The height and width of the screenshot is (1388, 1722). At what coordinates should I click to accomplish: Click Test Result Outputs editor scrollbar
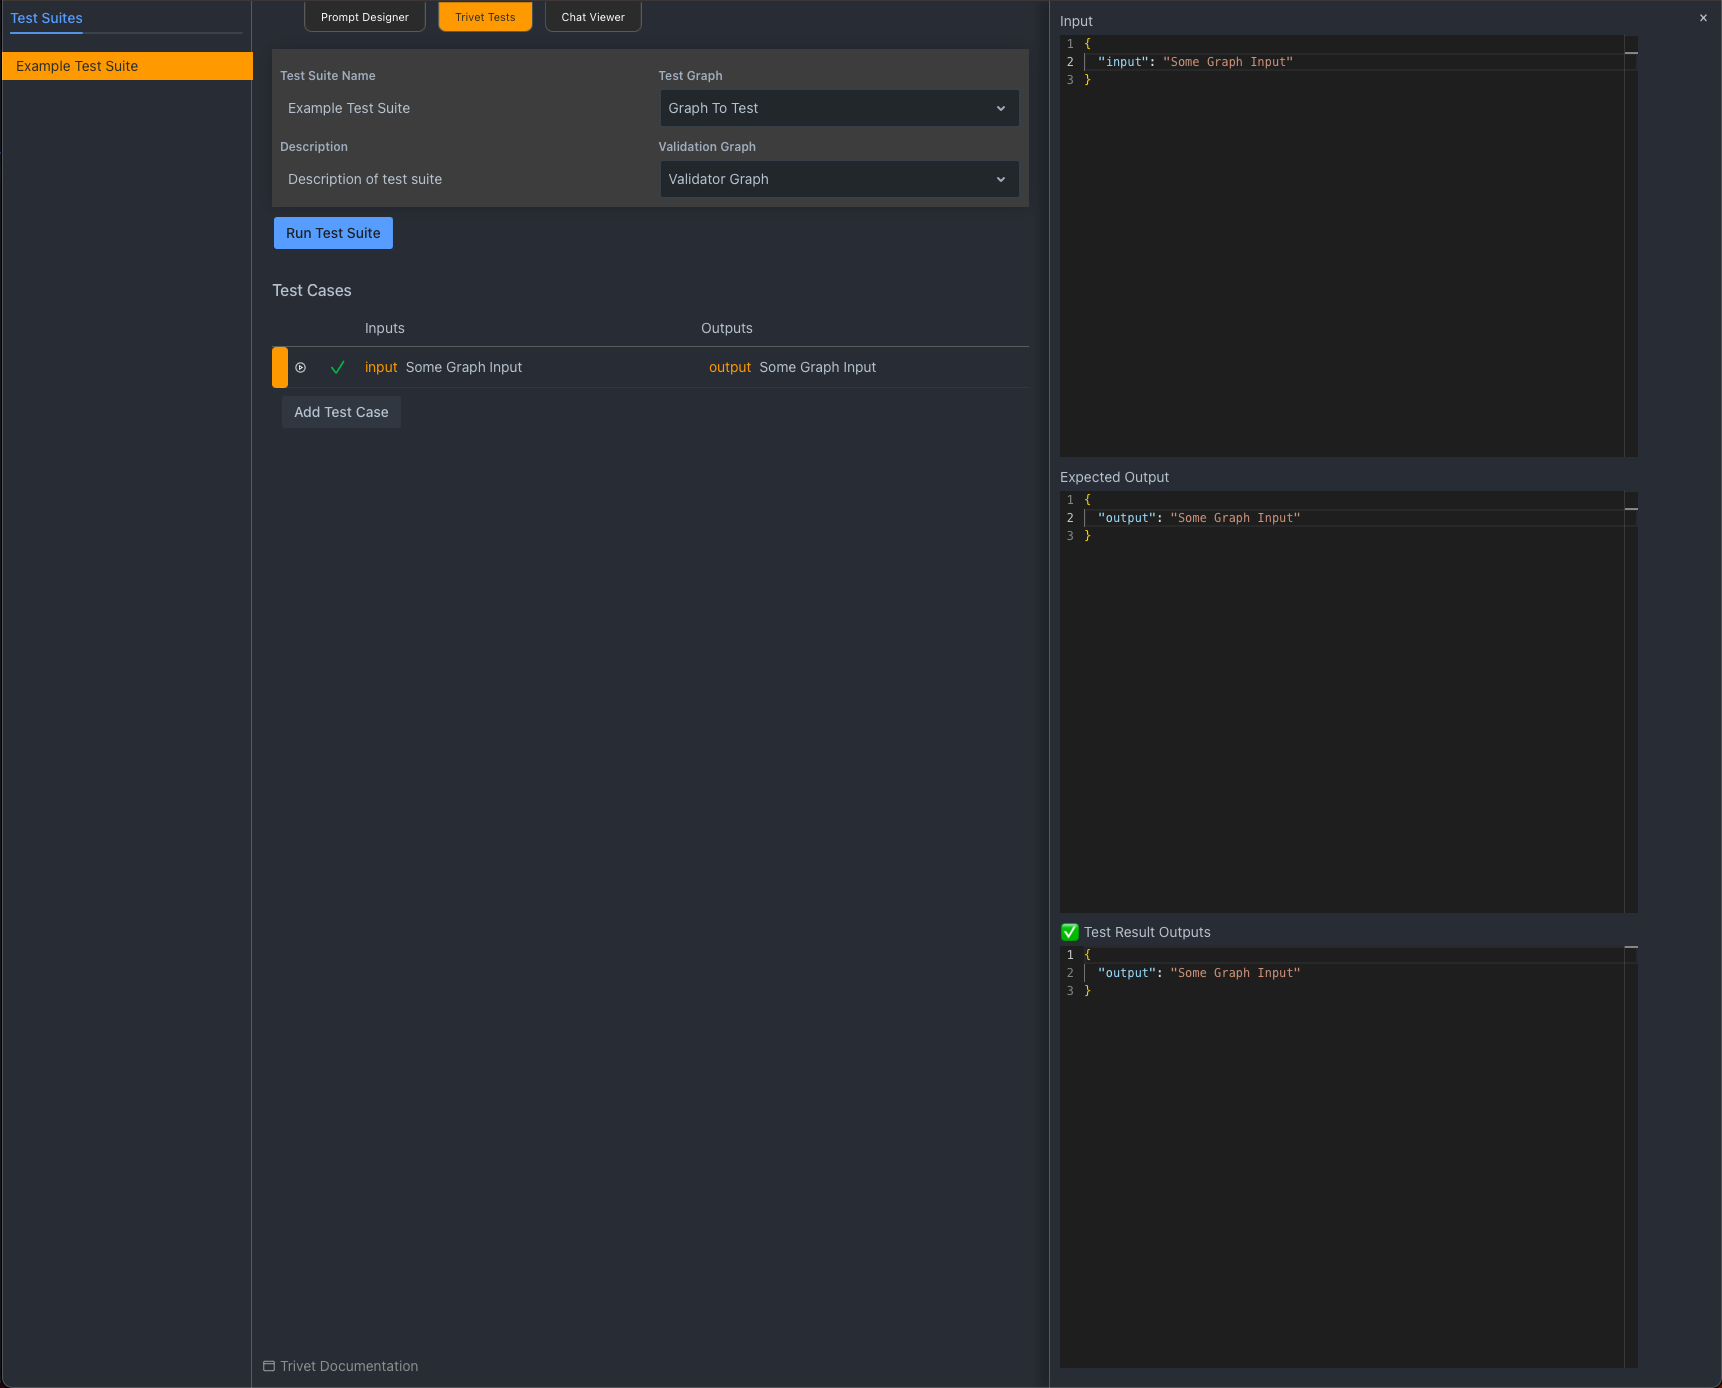click(x=1631, y=1158)
